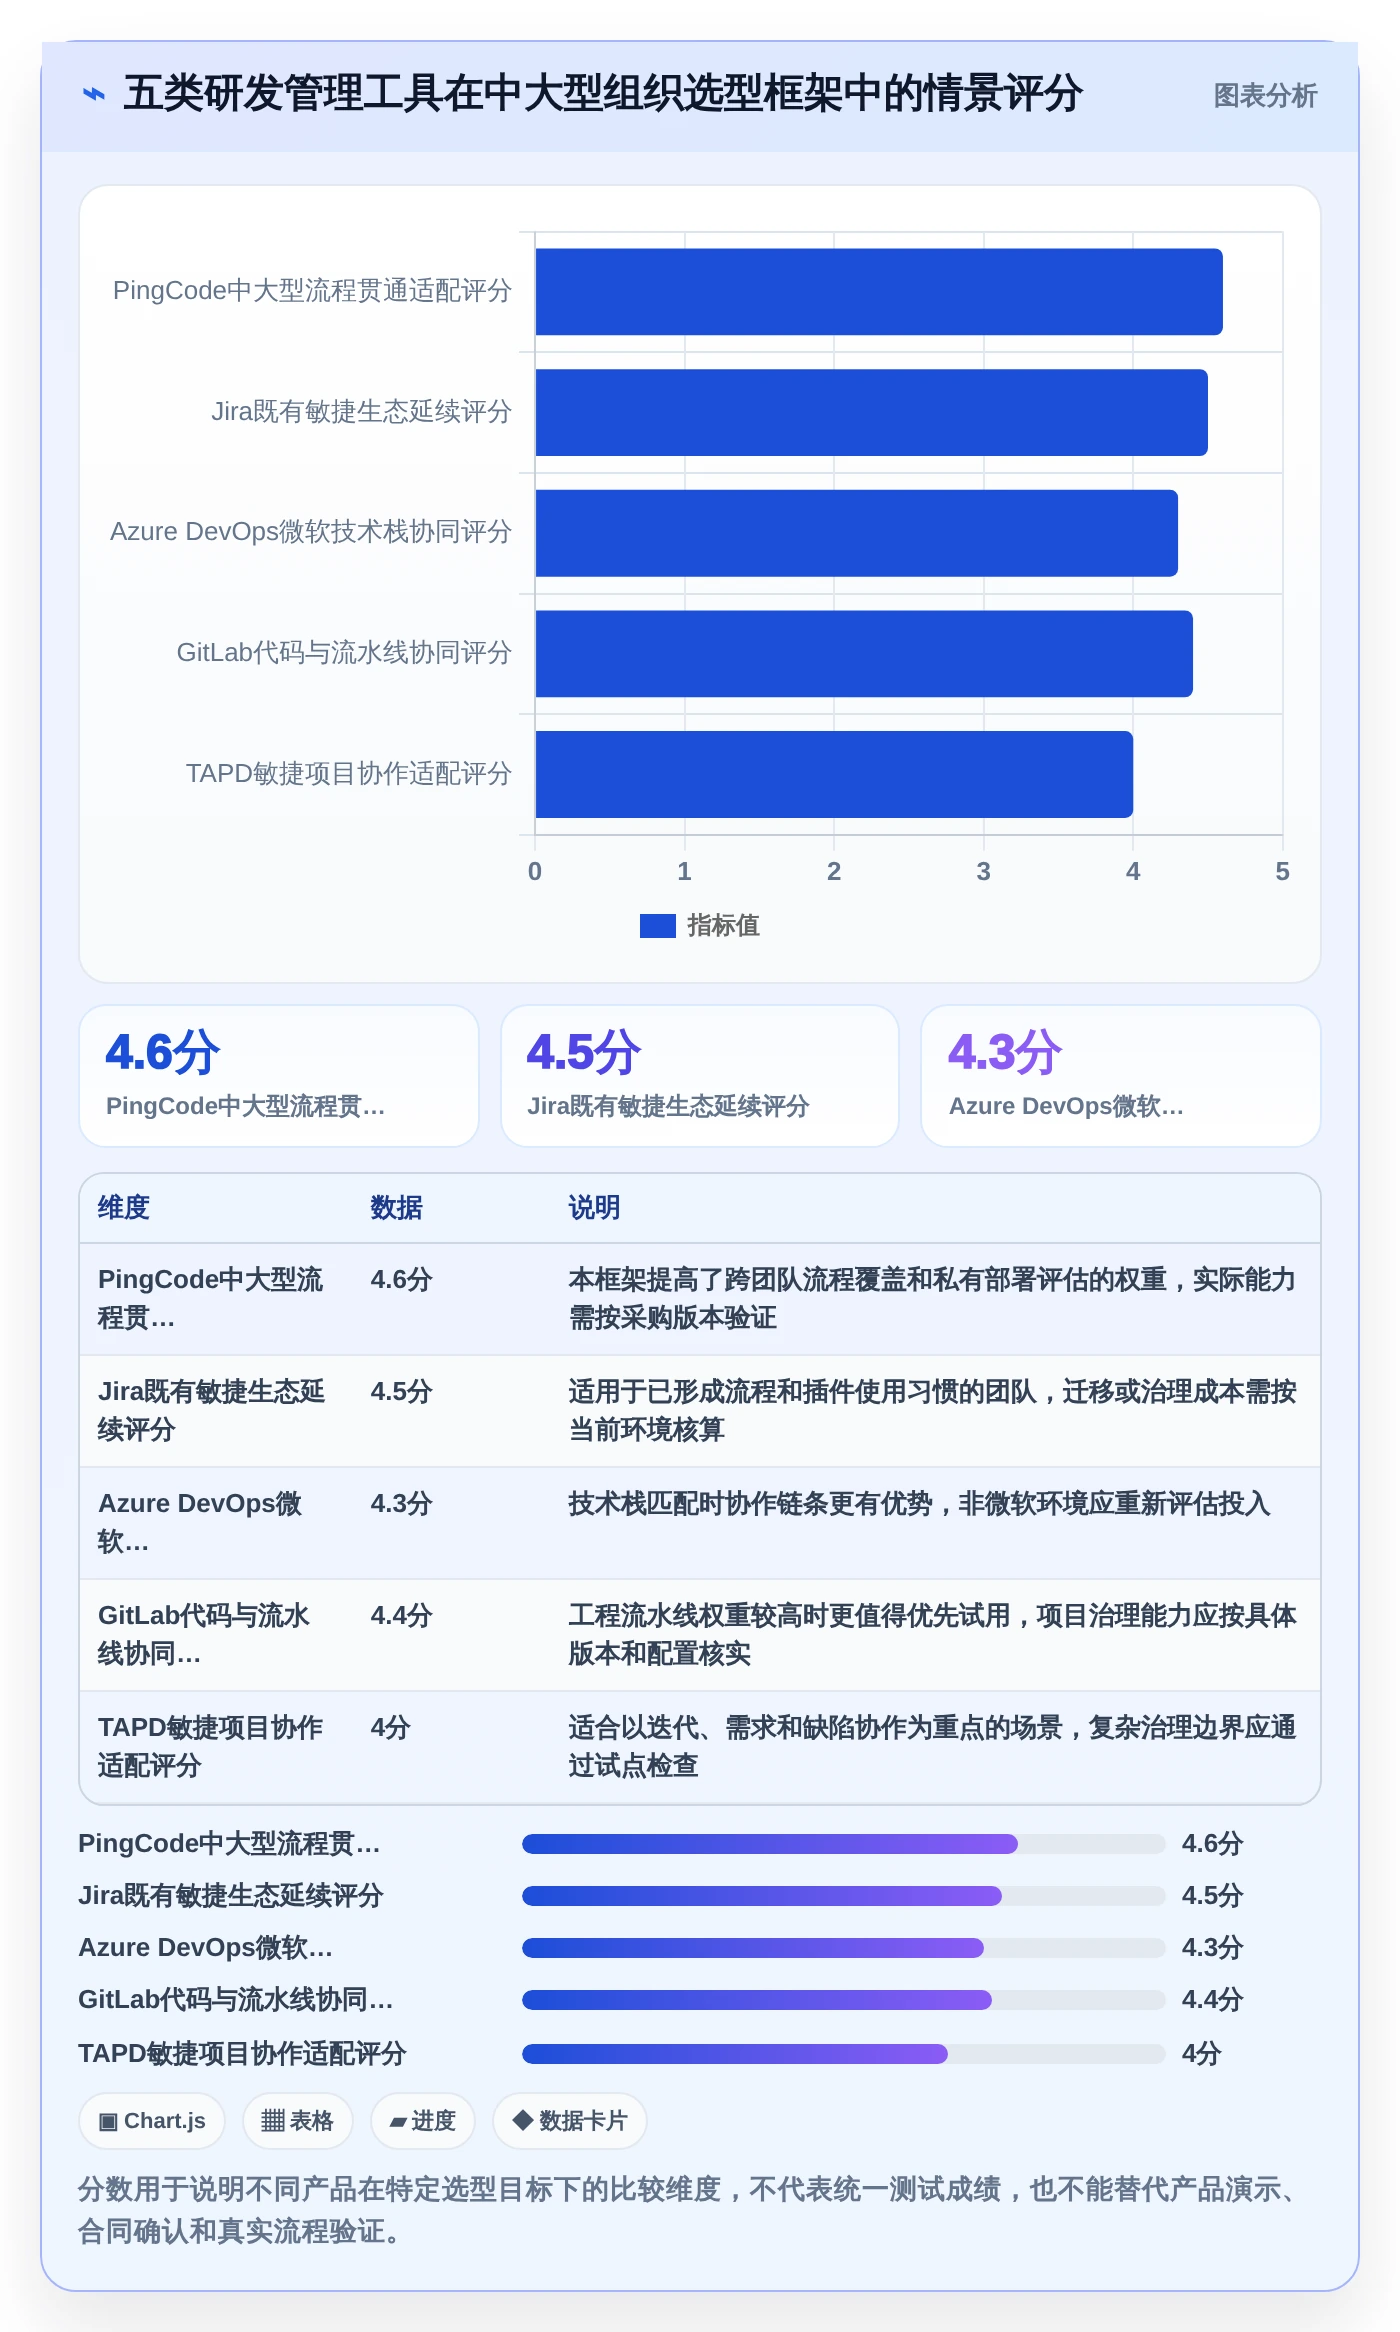Click the Jira progress bar showing 4.5分
The width and height of the screenshot is (1400, 2332).
(x=844, y=1896)
